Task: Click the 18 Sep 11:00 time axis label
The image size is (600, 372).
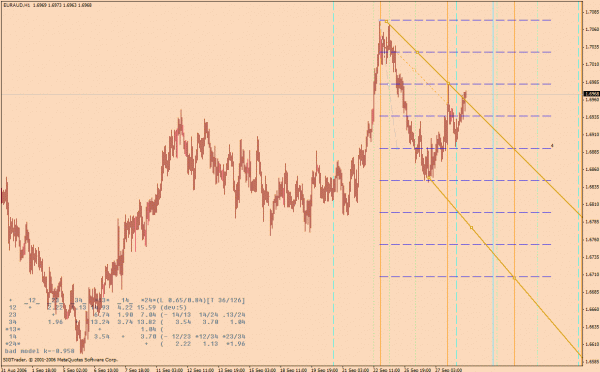Action: 293,370
